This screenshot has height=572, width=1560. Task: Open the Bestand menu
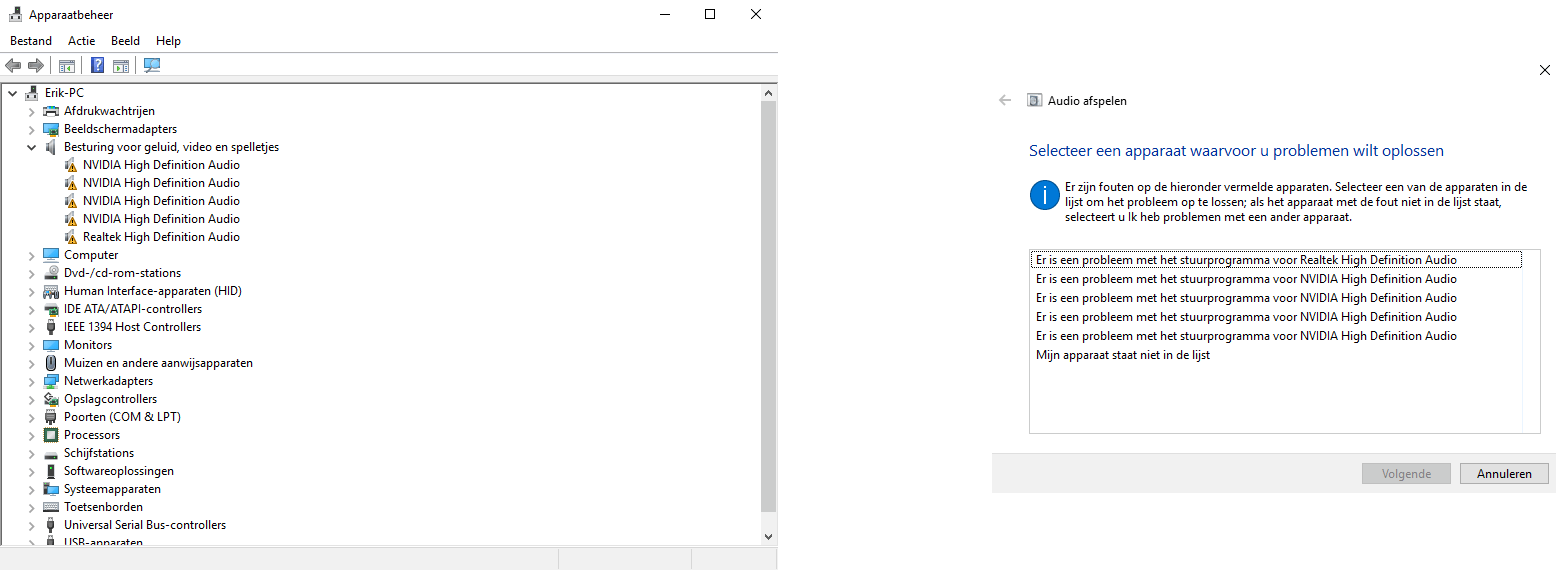(x=31, y=41)
